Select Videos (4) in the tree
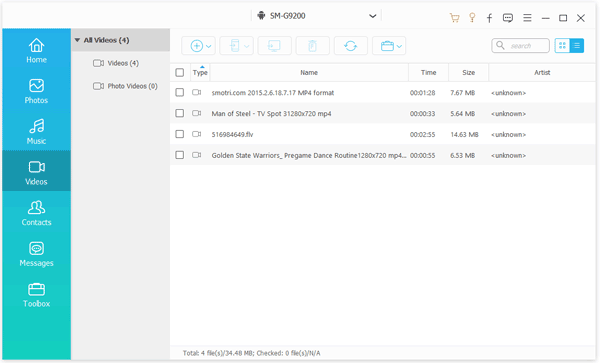 click(123, 63)
